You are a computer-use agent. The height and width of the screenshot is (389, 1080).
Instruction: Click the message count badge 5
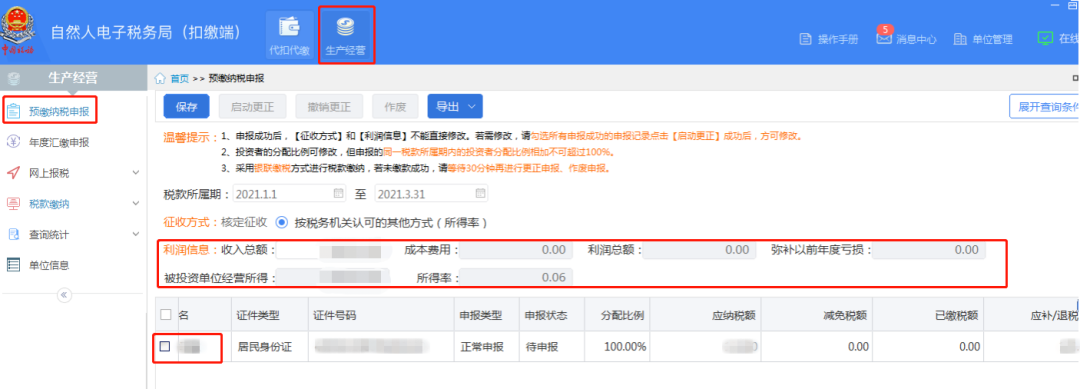pos(886,29)
